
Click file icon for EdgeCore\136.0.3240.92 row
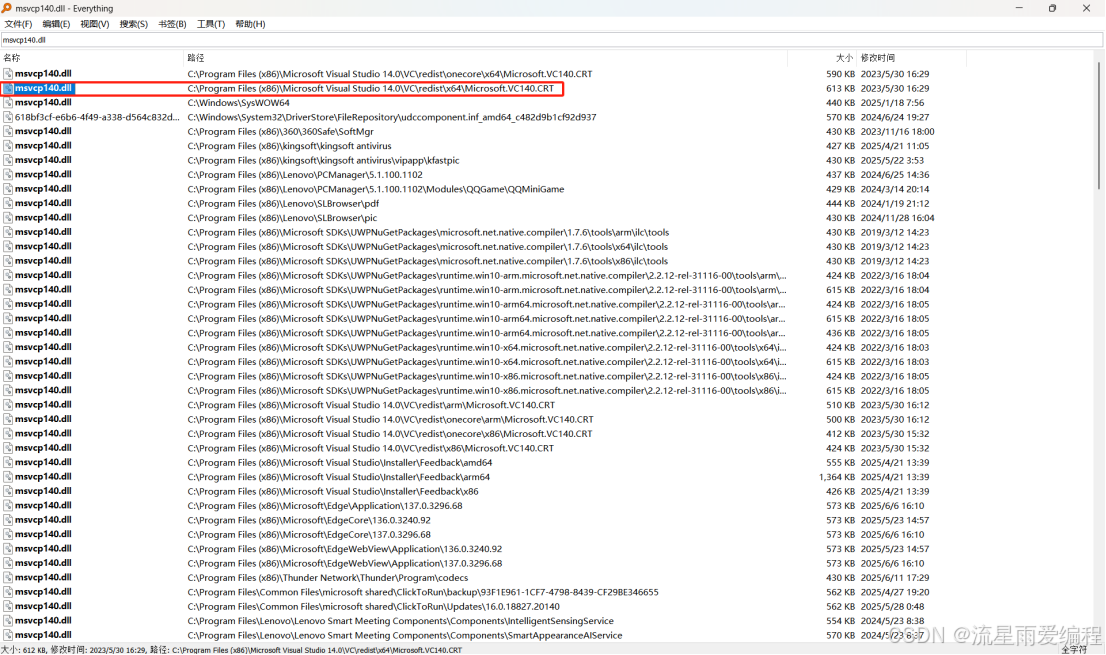click(8, 520)
